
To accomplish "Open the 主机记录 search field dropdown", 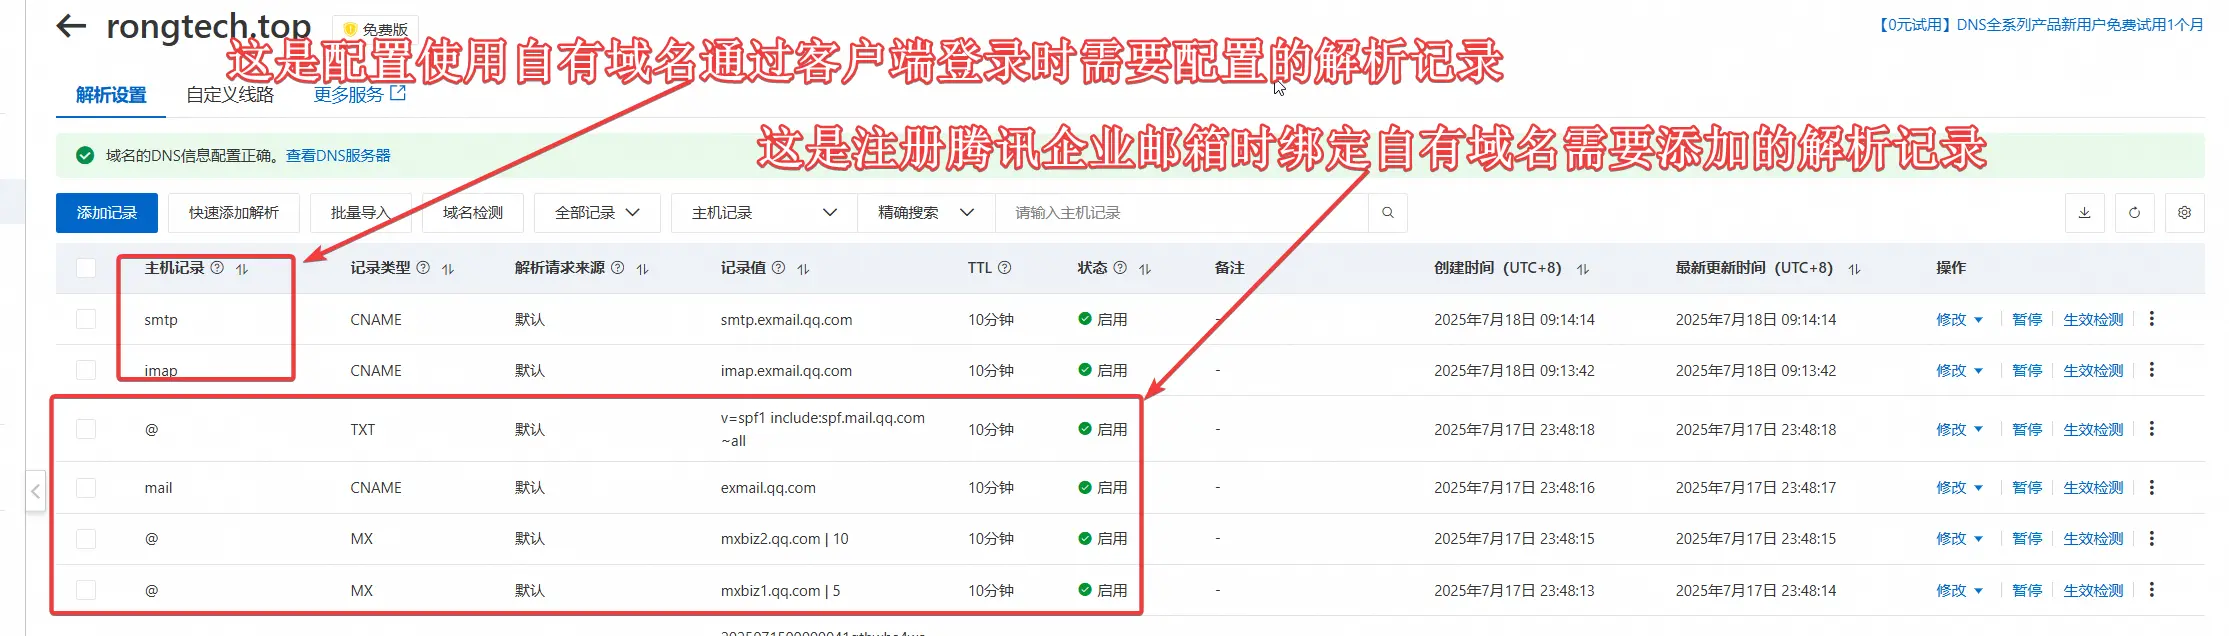I will tap(763, 213).
